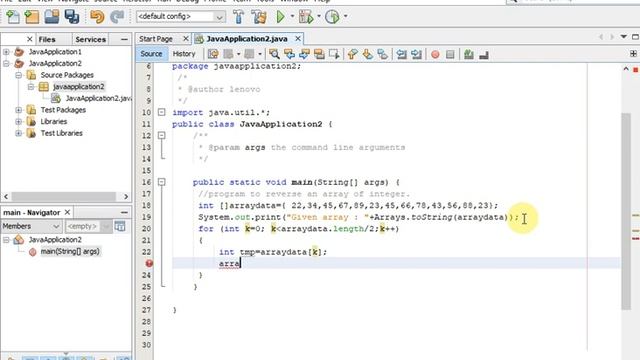Close the main - Navigator panel

67,212
